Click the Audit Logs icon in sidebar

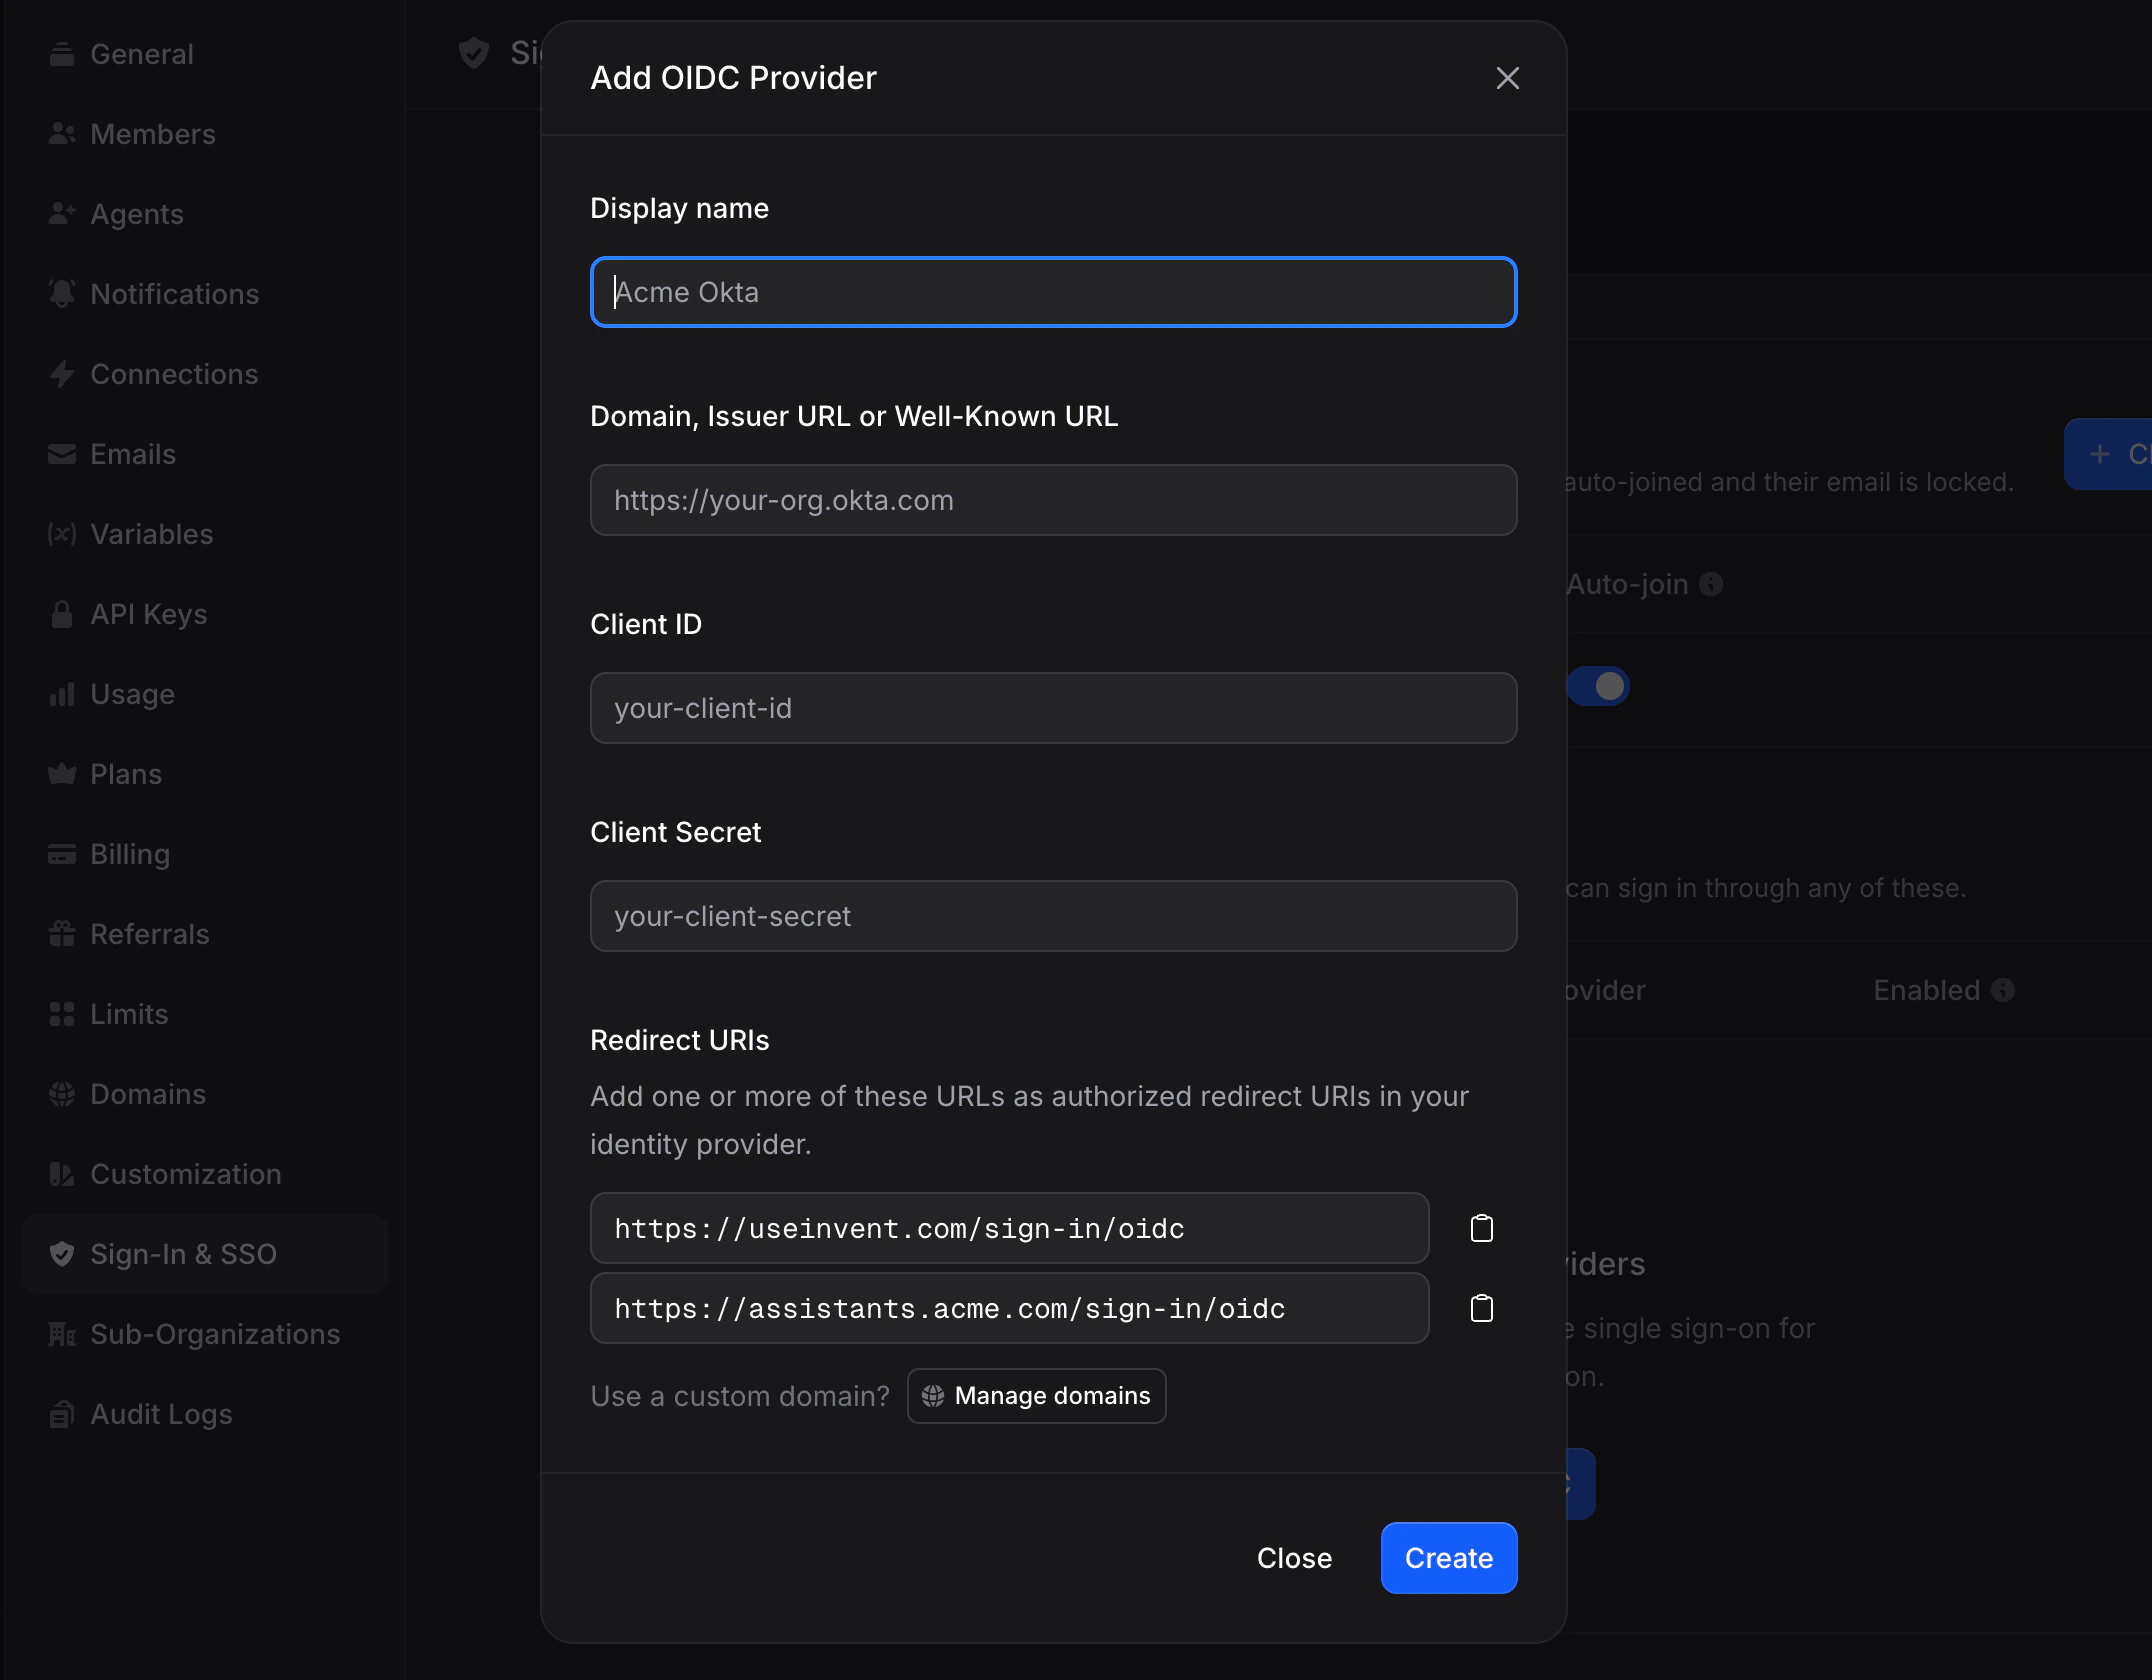pyautogui.click(x=62, y=1413)
